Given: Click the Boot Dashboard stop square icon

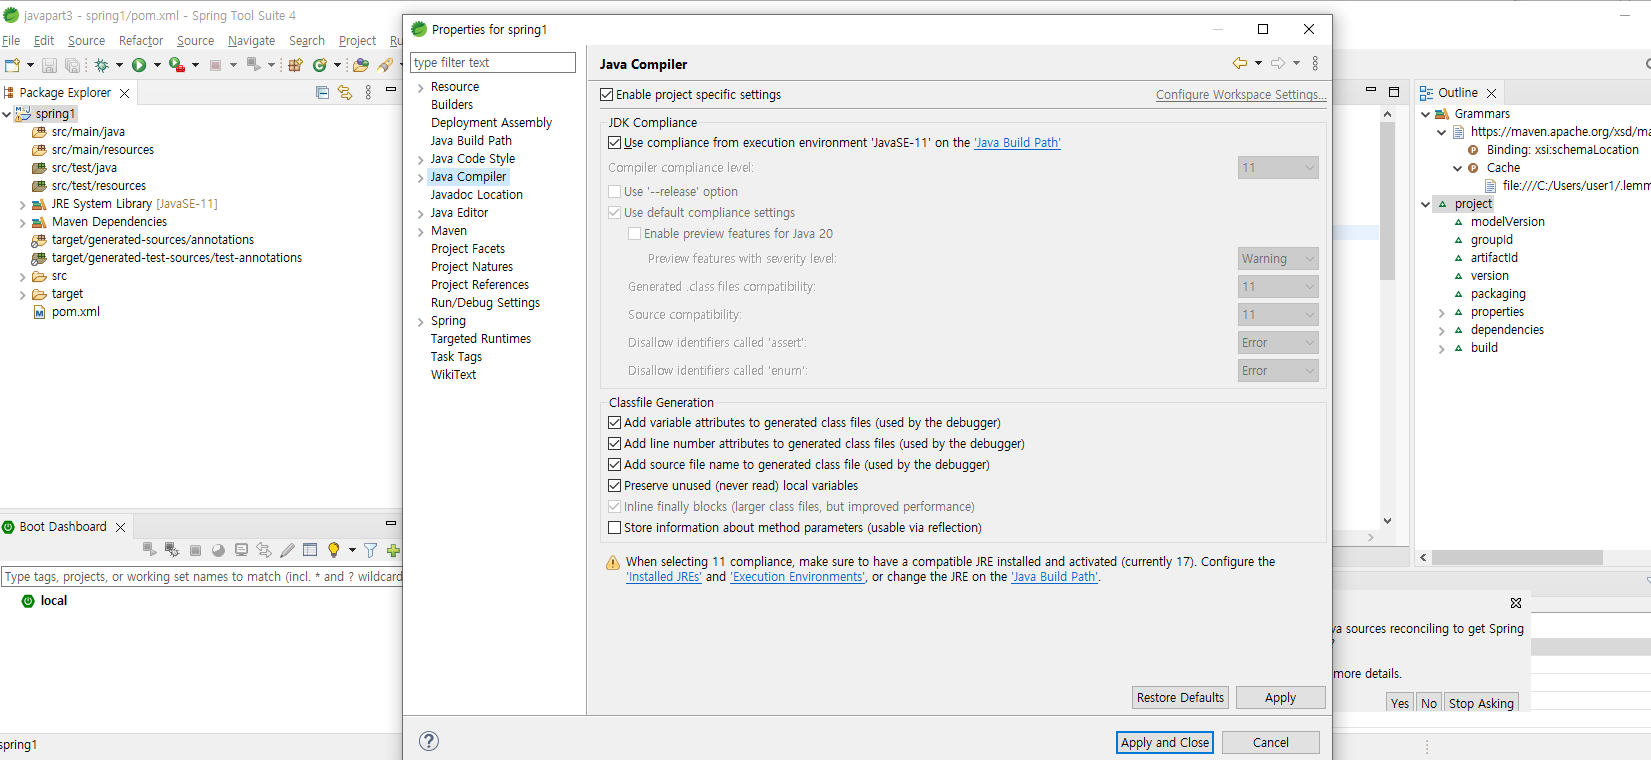Looking at the screenshot, I should click(196, 550).
